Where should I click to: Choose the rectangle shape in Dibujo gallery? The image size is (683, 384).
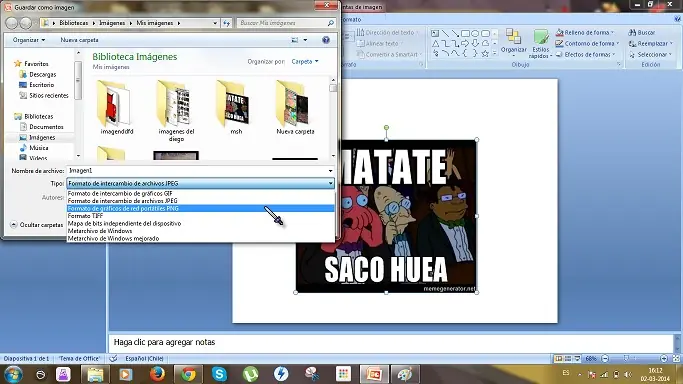(x=465, y=33)
